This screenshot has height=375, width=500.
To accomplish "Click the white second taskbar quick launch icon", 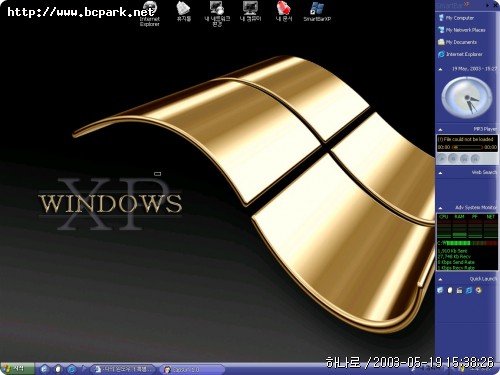I will (x=58, y=369).
